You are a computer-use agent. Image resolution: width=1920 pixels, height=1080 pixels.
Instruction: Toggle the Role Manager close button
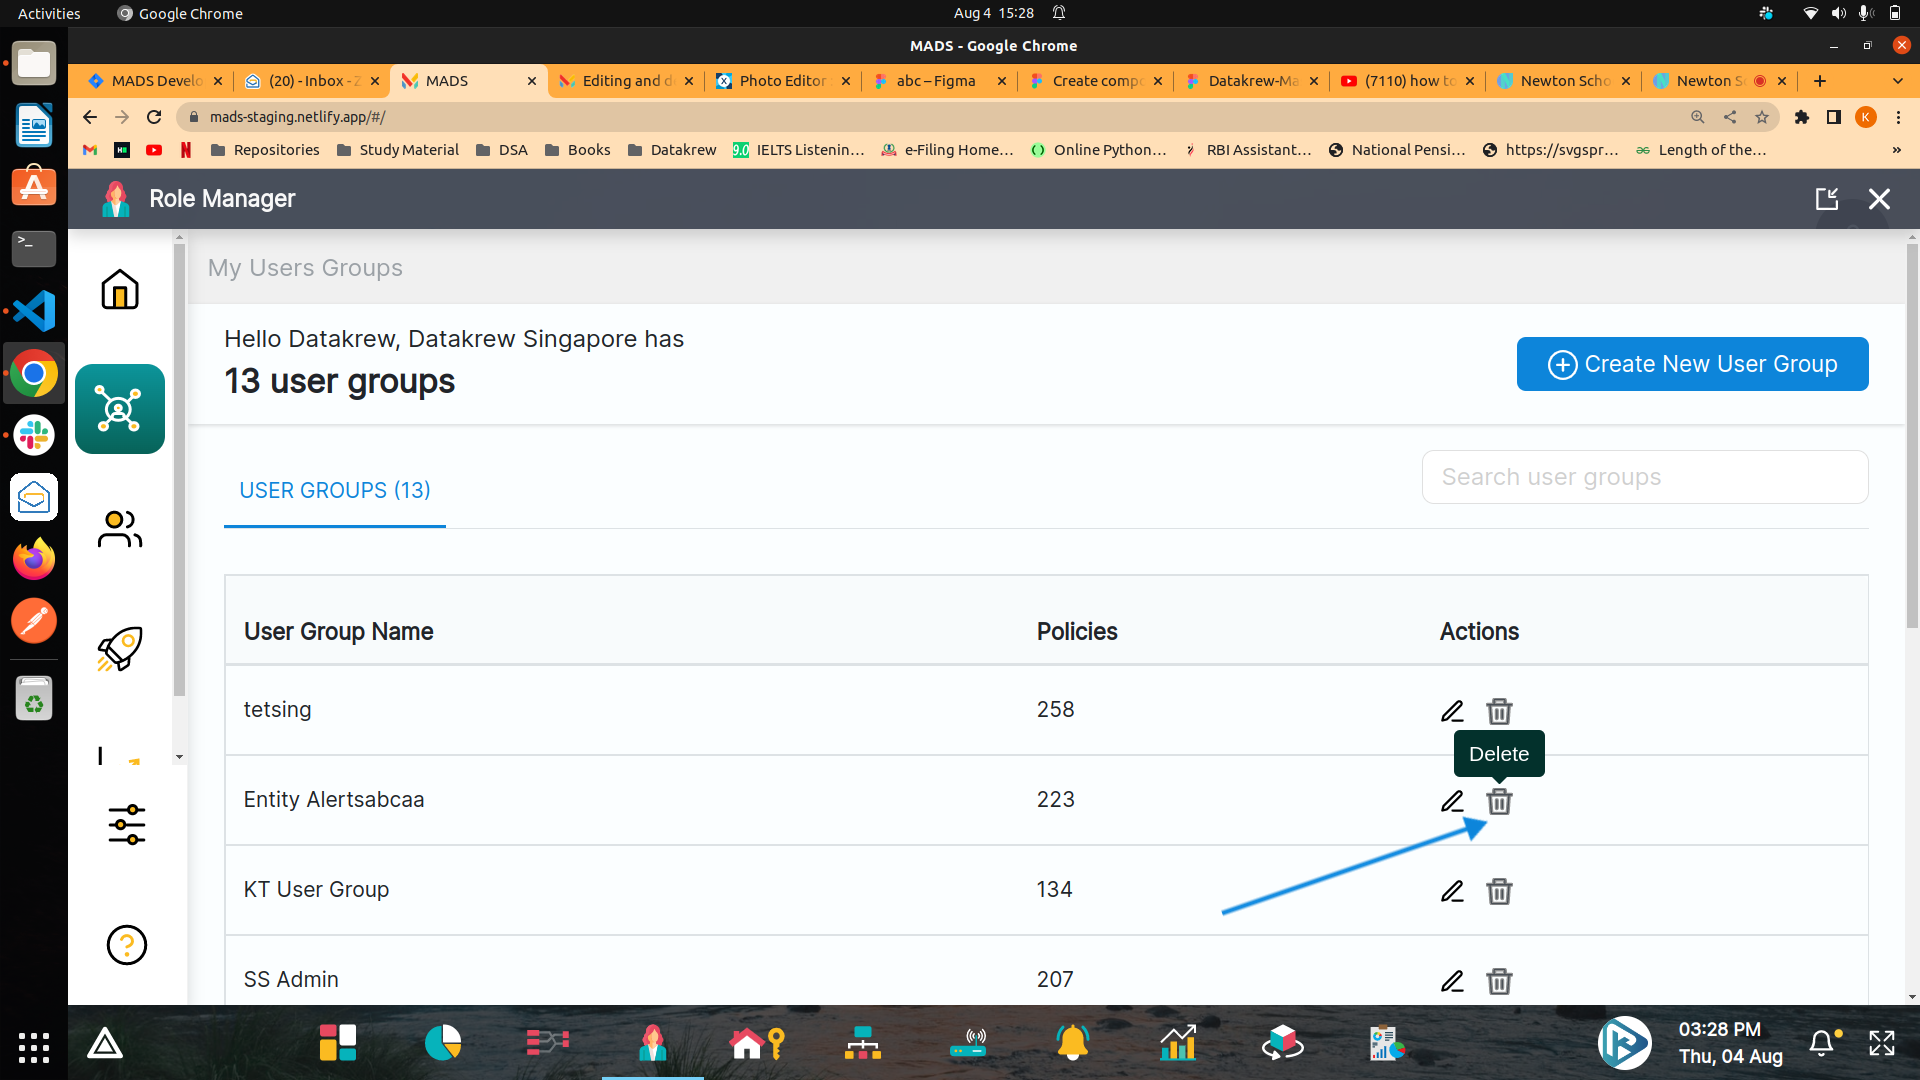[1879, 199]
